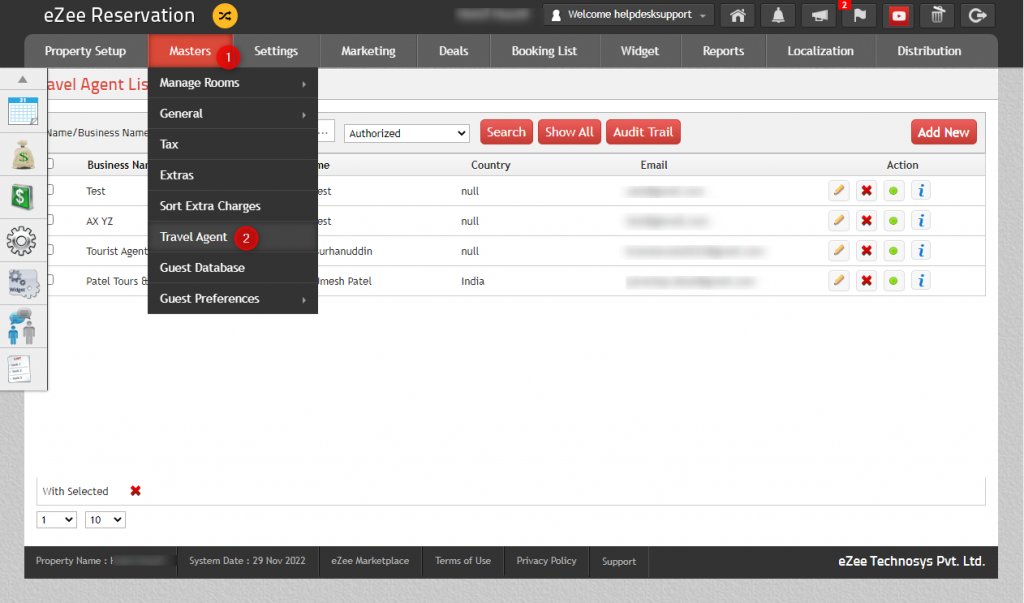Switch to the Settings tab

coord(276,51)
